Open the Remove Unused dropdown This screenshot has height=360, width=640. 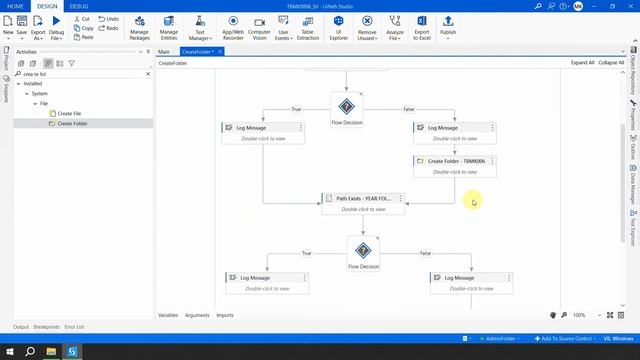pos(367,28)
